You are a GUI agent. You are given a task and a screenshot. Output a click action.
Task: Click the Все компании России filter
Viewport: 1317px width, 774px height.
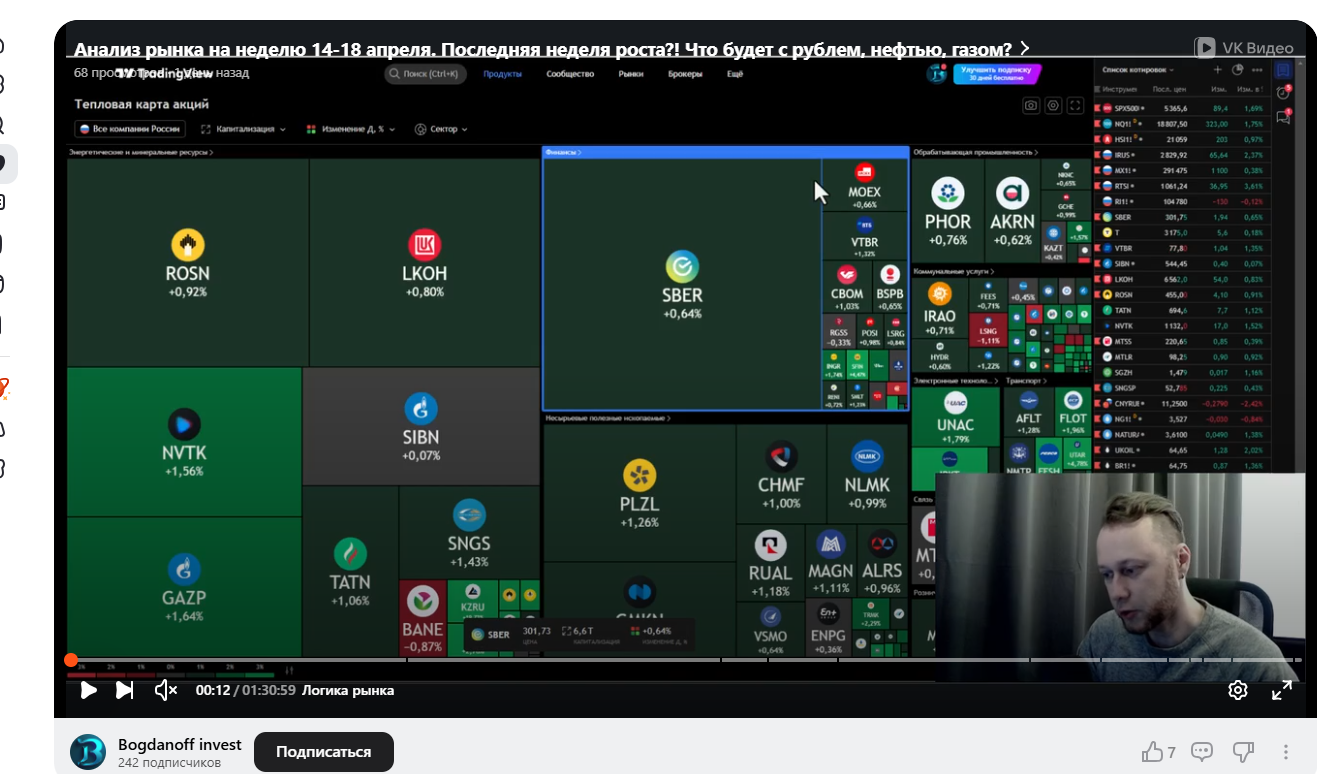pos(130,129)
